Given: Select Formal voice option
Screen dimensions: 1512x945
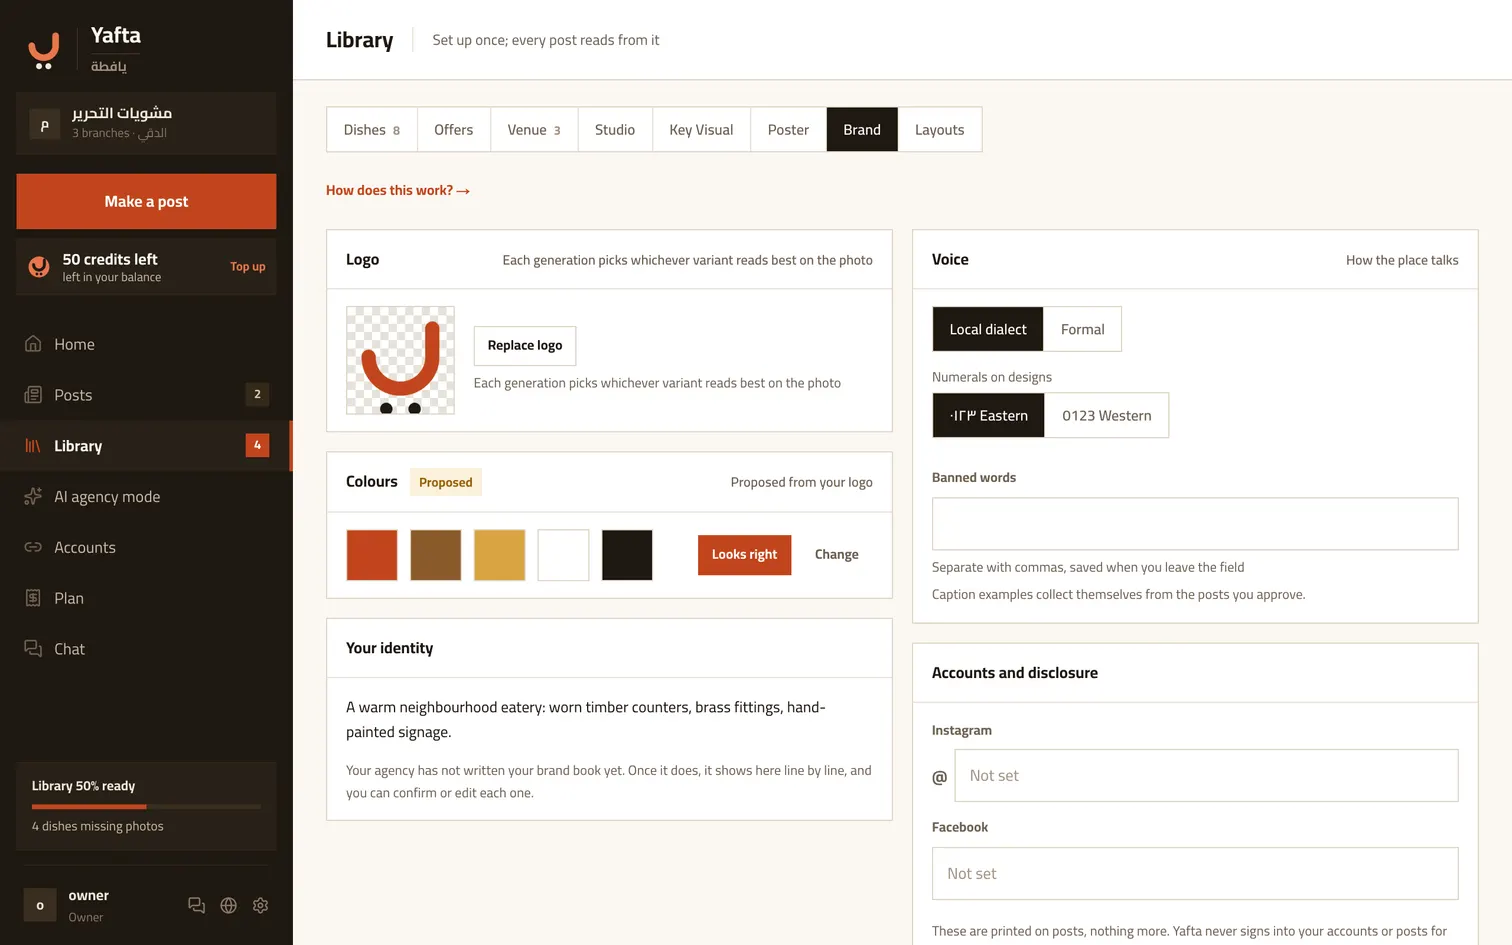Looking at the screenshot, I should (x=1083, y=329).
